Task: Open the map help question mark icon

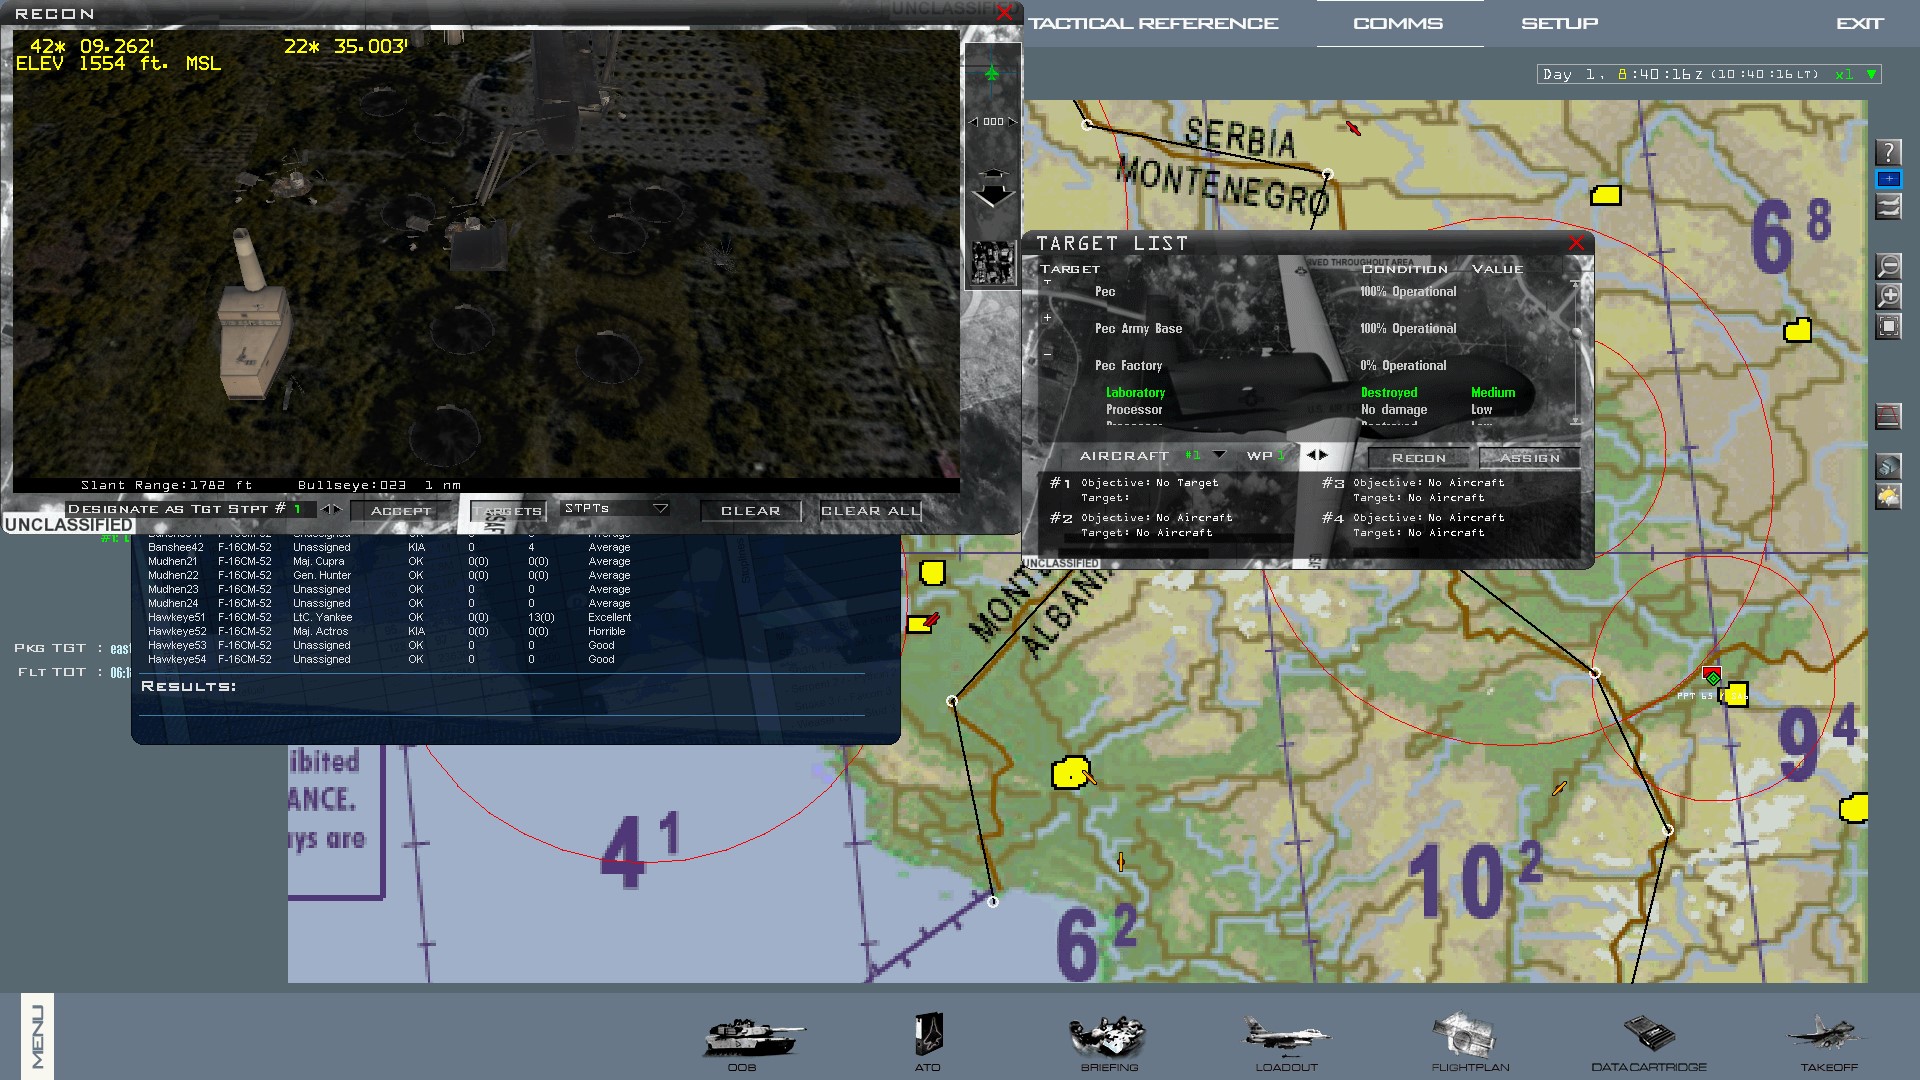Action: click(x=1887, y=152)
